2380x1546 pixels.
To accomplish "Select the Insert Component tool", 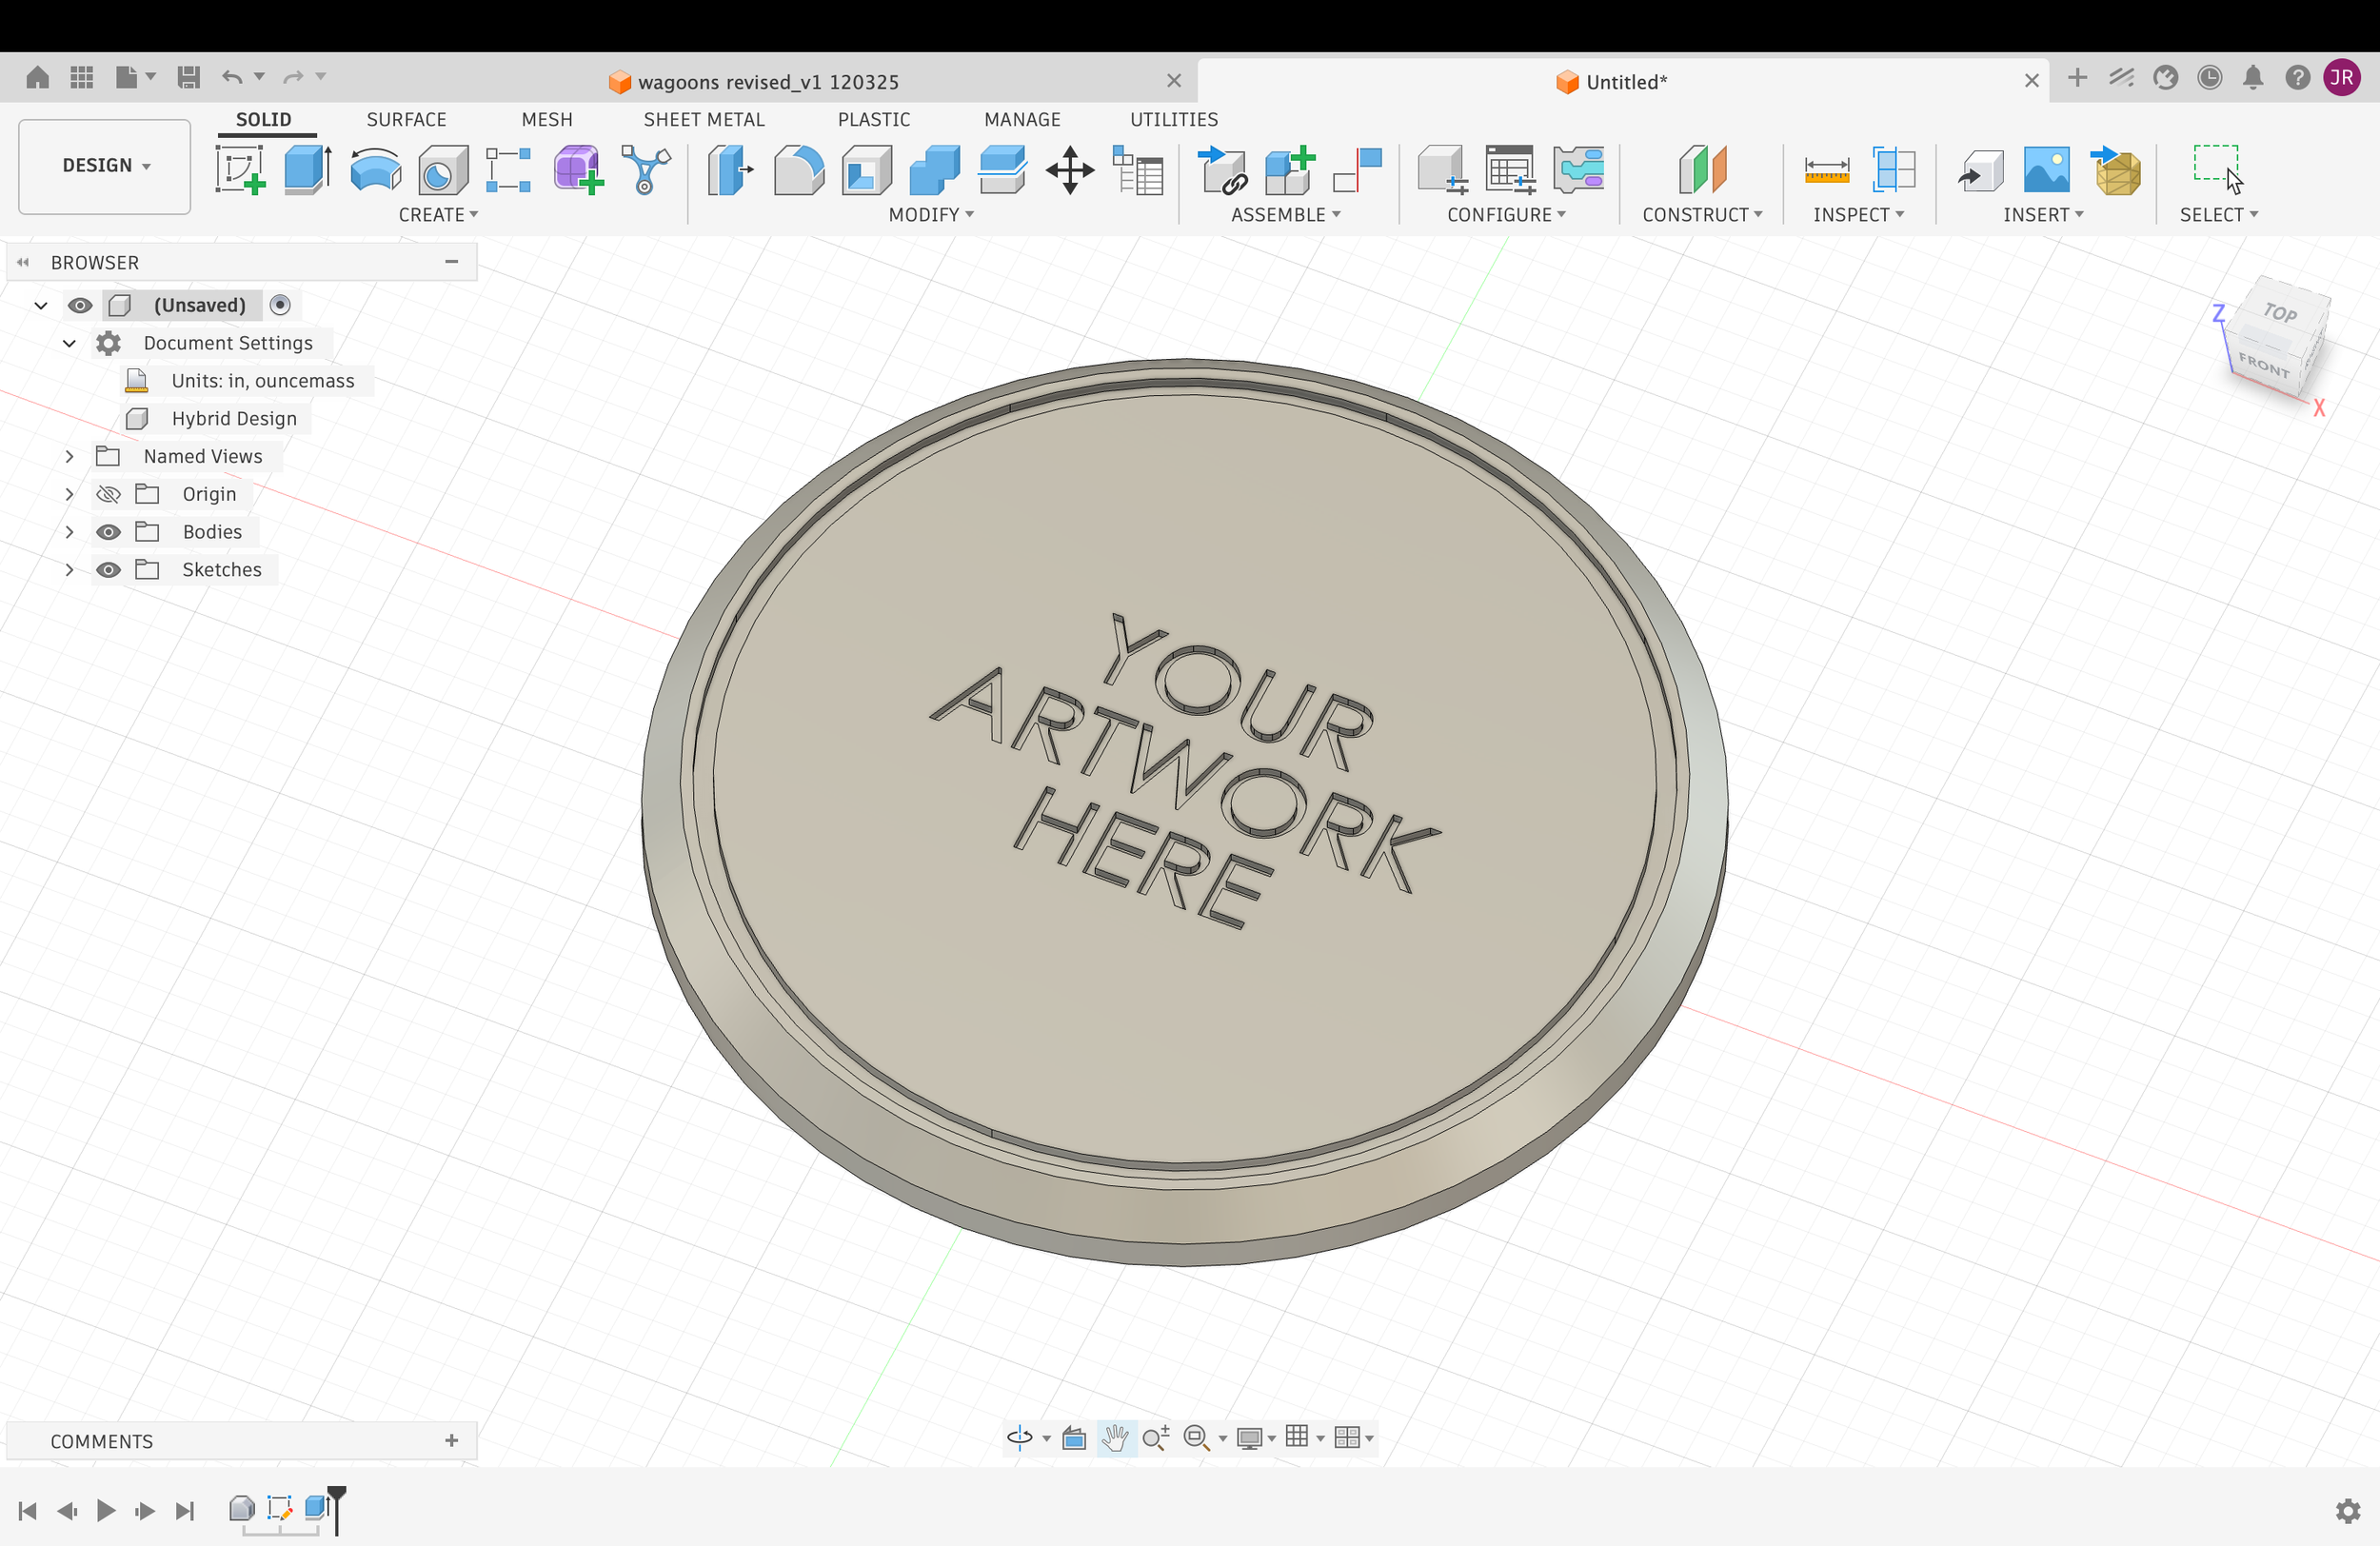I will (1222, 169).
